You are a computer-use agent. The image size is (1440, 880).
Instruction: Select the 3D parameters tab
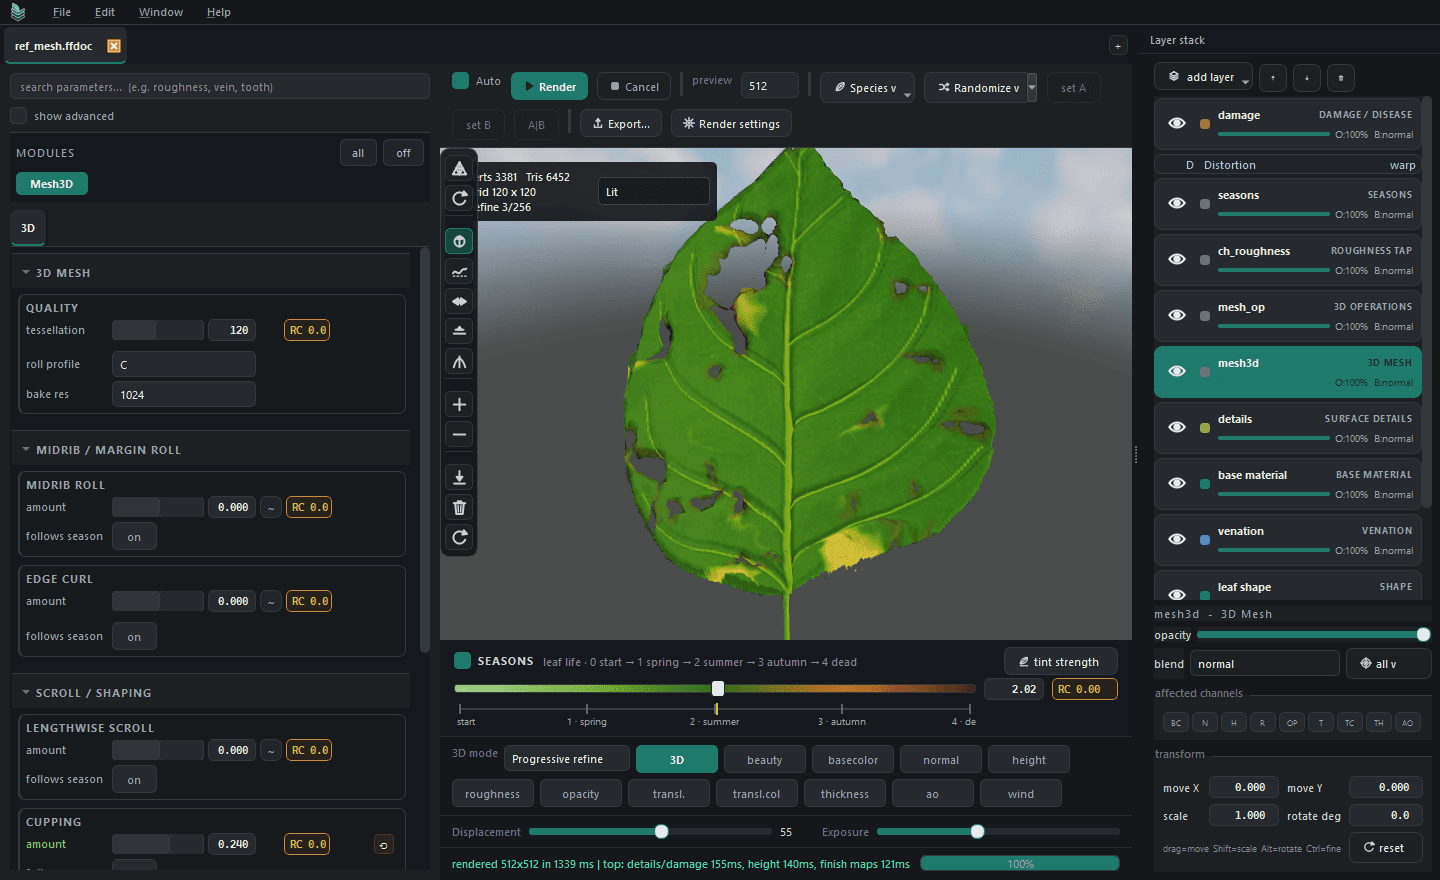tap(28, 228)
